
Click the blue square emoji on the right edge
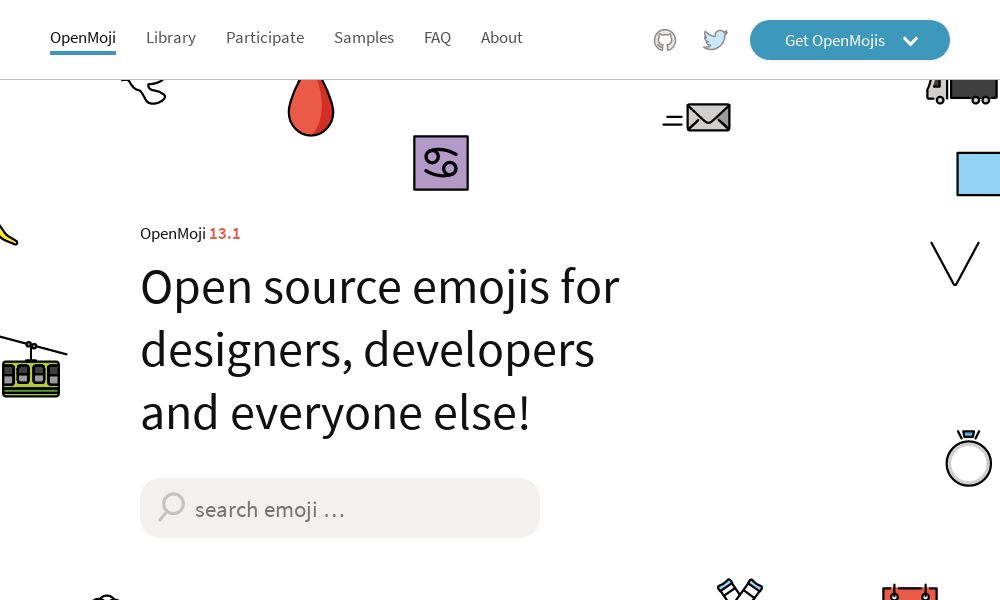[983, 174]
